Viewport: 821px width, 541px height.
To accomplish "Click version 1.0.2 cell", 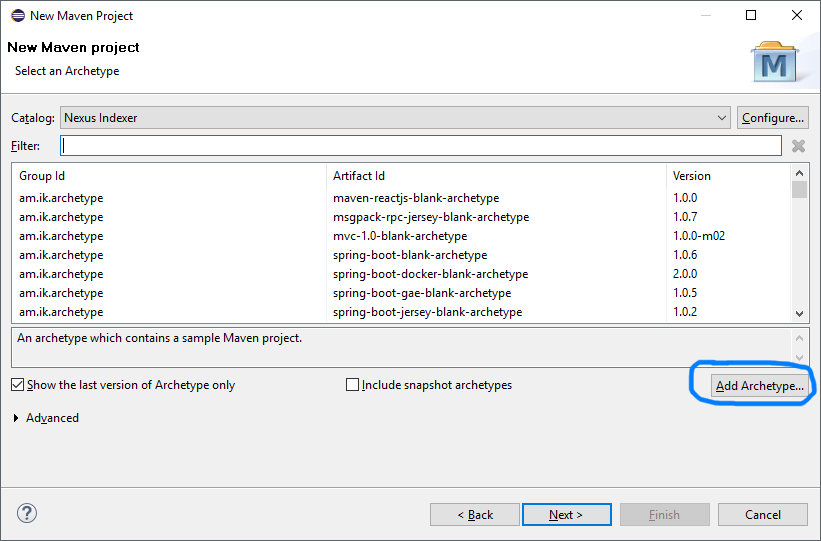I will coord(685,312).
